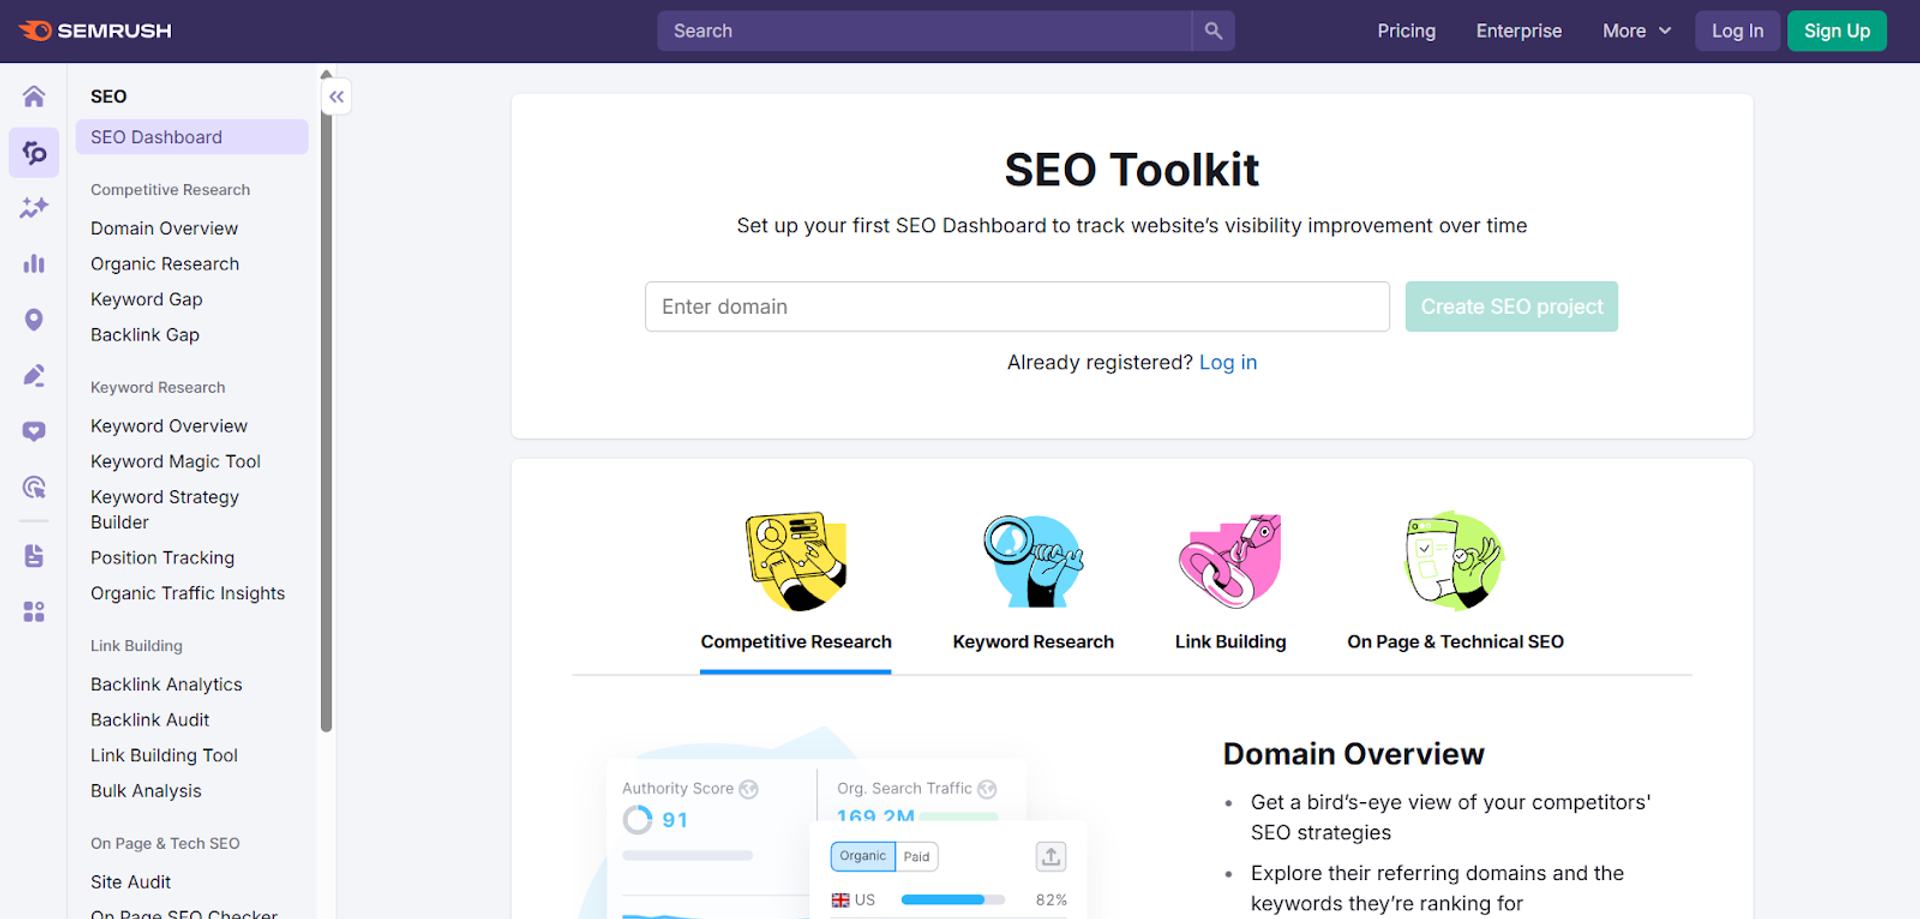Open Organic Research in sidebar
The image size is (1920, 919).
click(x=165, y=264)
